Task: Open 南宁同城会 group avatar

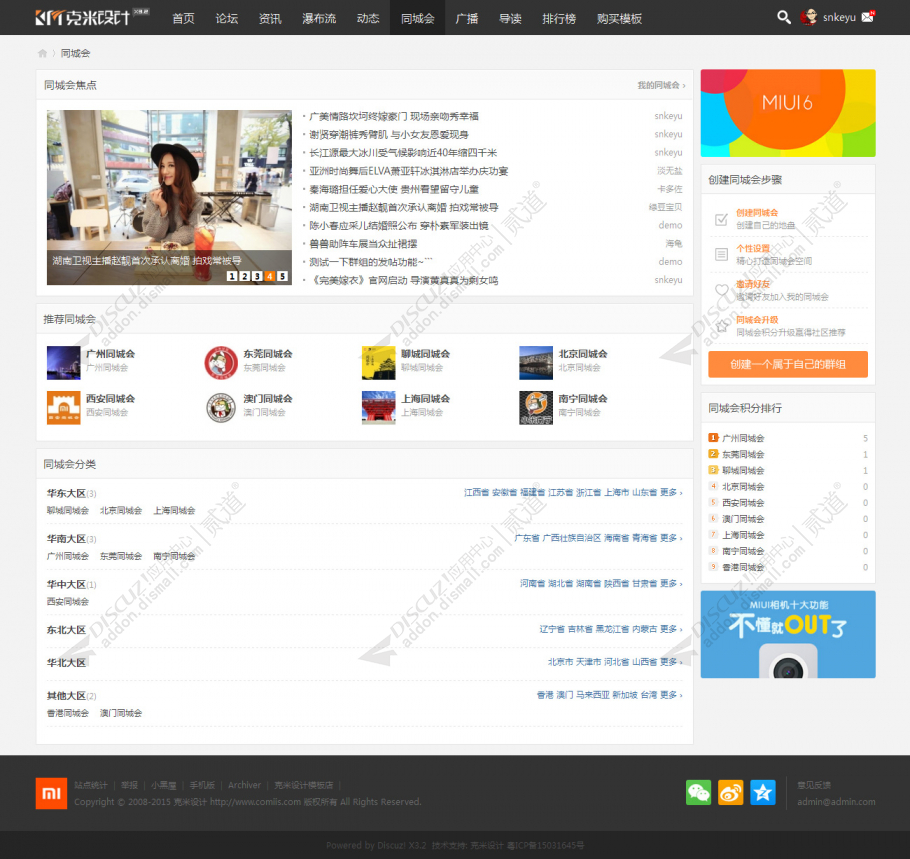Action: click(536, 407)
